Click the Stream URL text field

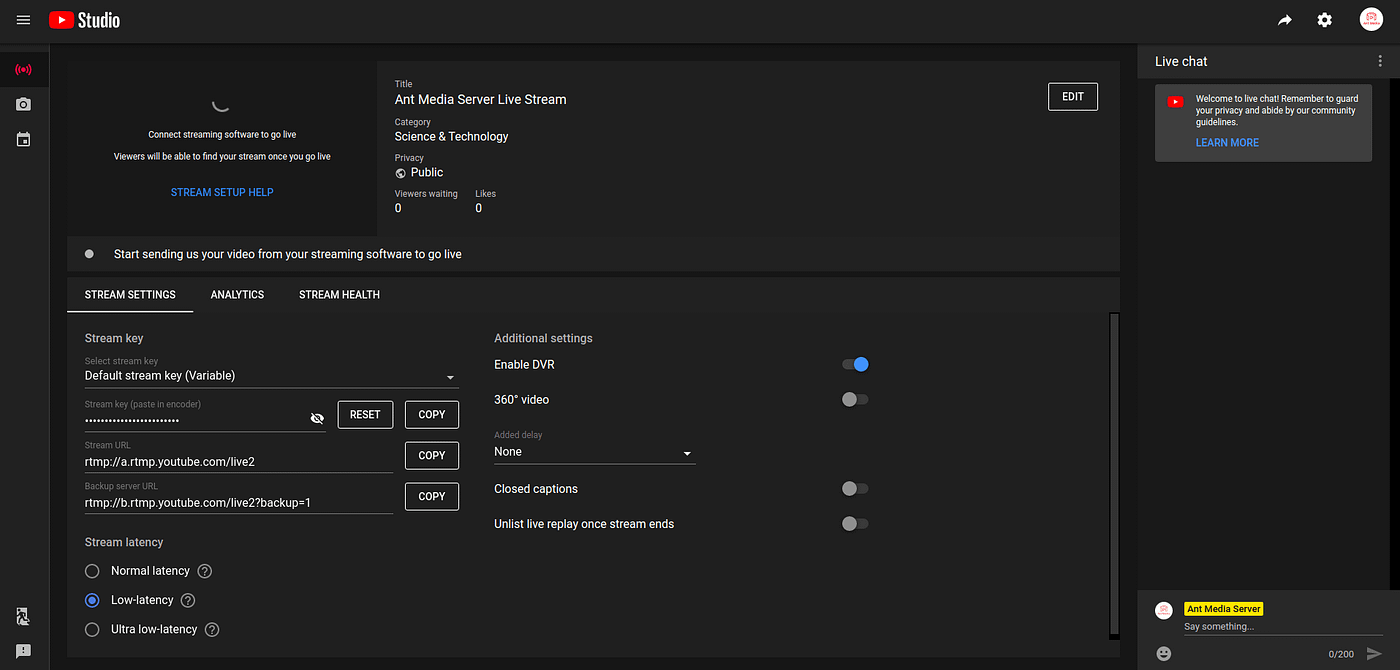click(238, 462)
